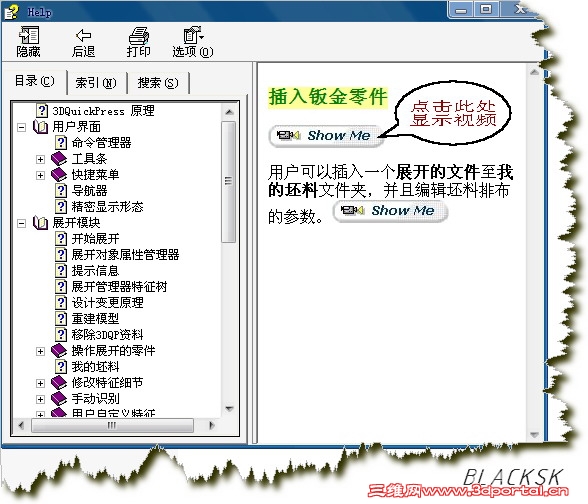Click the page icon beside 重建模型
This screenshot has width=588, height=504.
(61, 319)
